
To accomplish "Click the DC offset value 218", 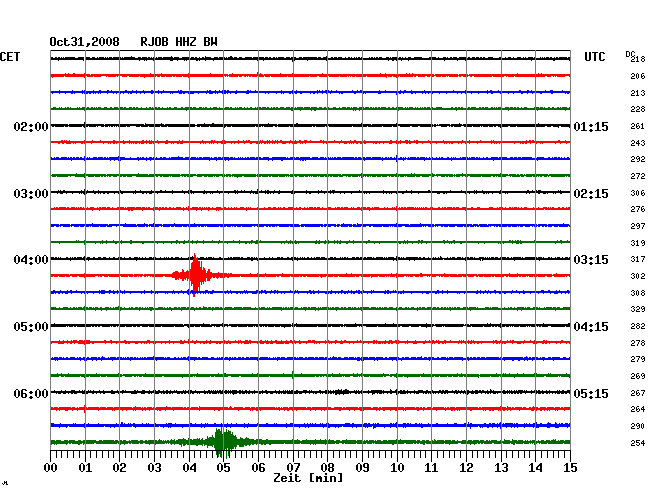I will coord(638,59).
